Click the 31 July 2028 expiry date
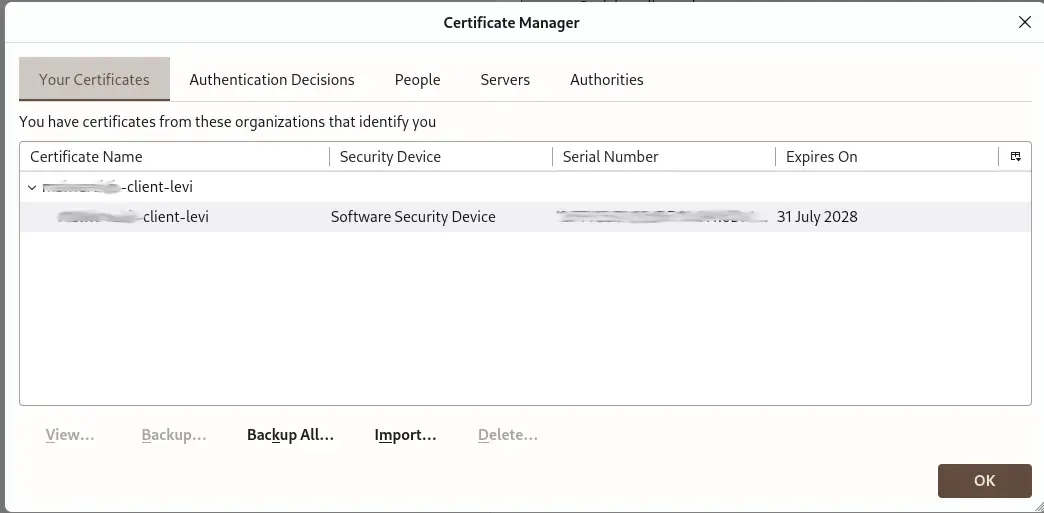The height and width of the screenshot is (513, 1044). (817, 217)
